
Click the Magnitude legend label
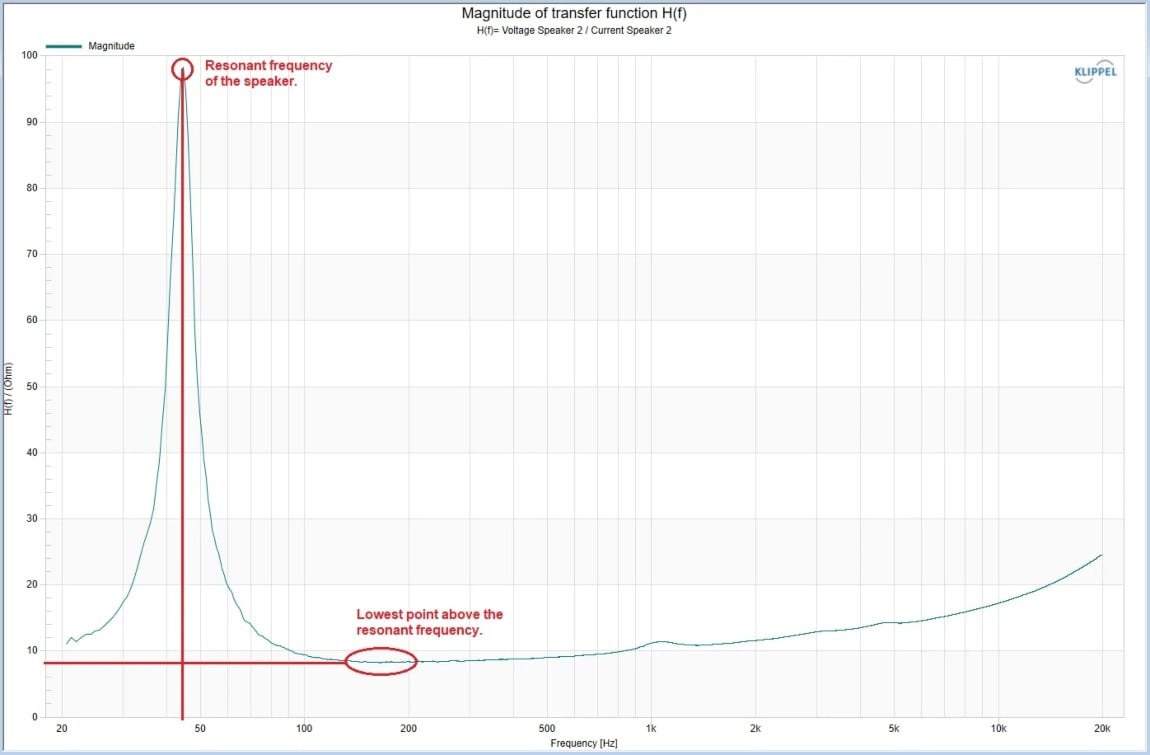[111, 46]
